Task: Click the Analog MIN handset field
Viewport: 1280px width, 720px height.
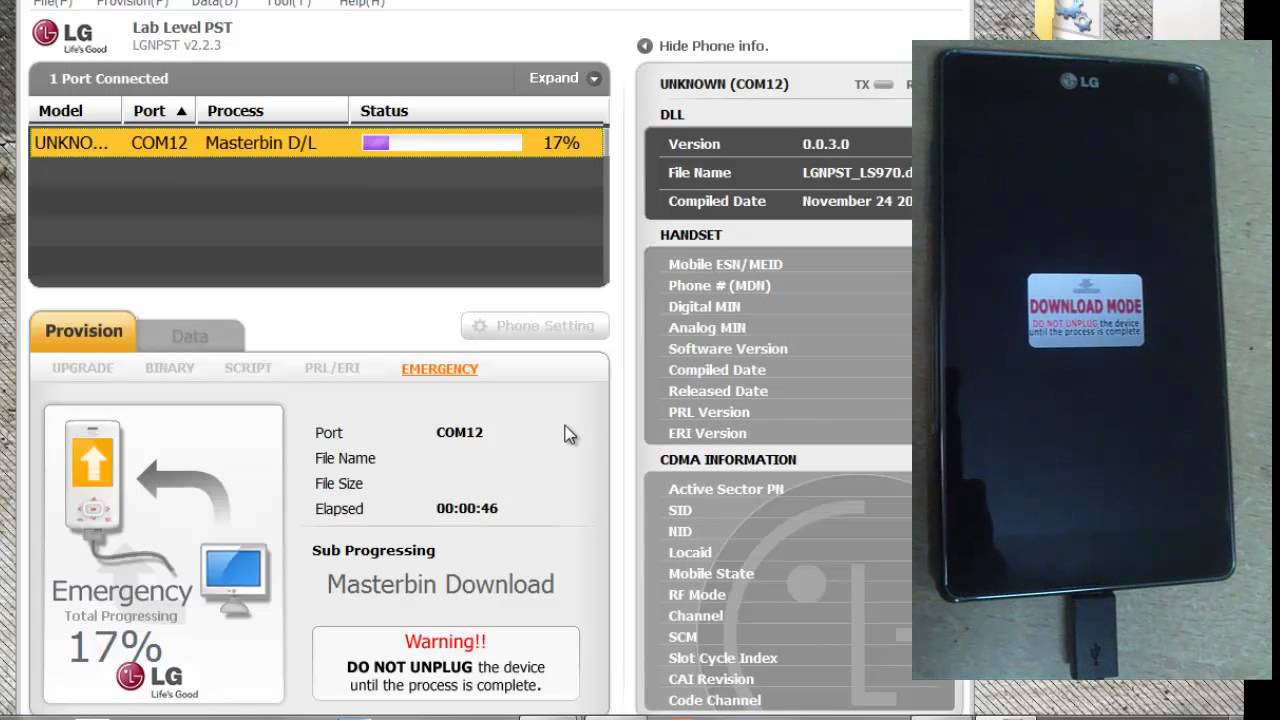Action: coord(707,327)
